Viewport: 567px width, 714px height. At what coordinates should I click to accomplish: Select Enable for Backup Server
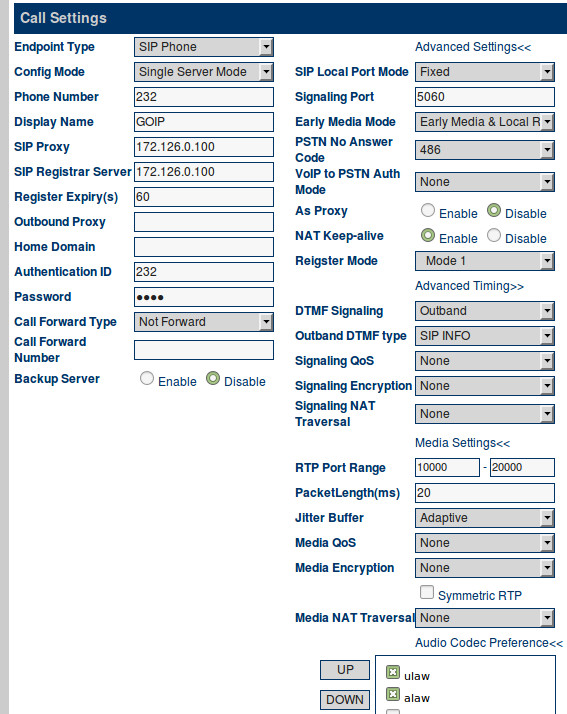coord(147,378)
